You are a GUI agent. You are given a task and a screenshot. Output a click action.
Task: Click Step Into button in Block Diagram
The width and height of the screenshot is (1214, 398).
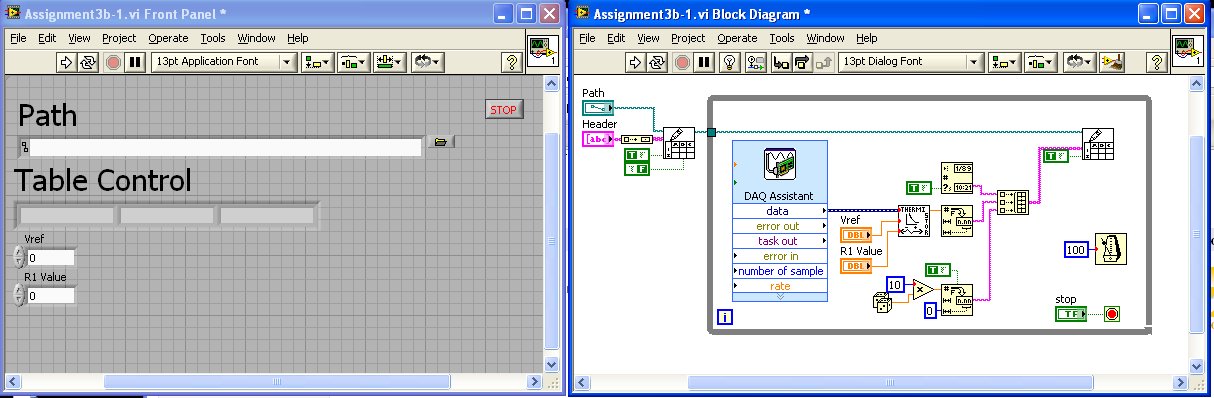pyautogui.click(x=780, y=62)
